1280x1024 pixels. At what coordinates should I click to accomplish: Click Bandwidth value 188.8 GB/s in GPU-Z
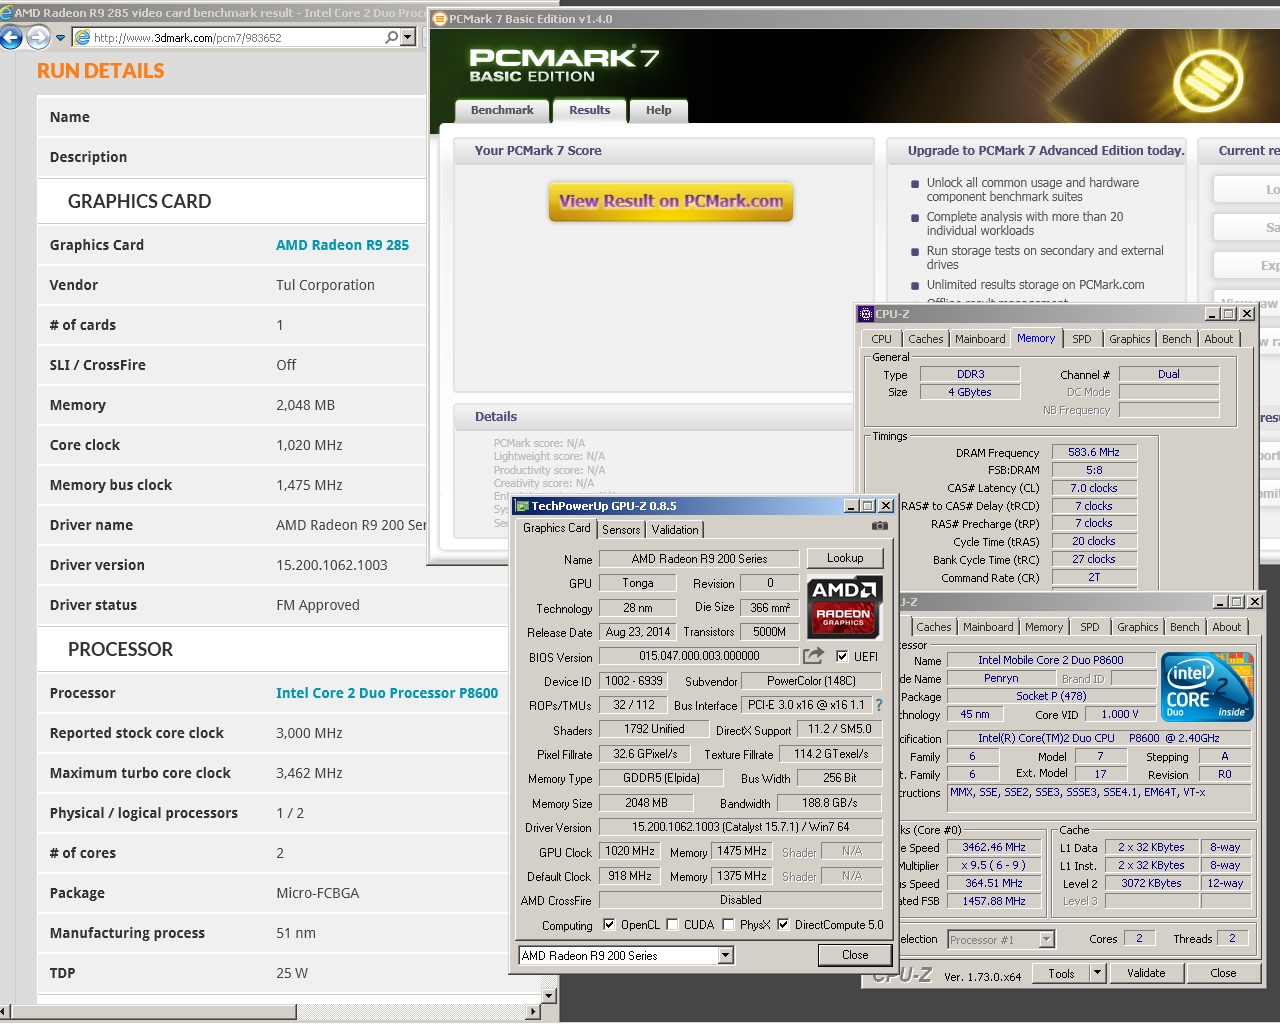830,803
